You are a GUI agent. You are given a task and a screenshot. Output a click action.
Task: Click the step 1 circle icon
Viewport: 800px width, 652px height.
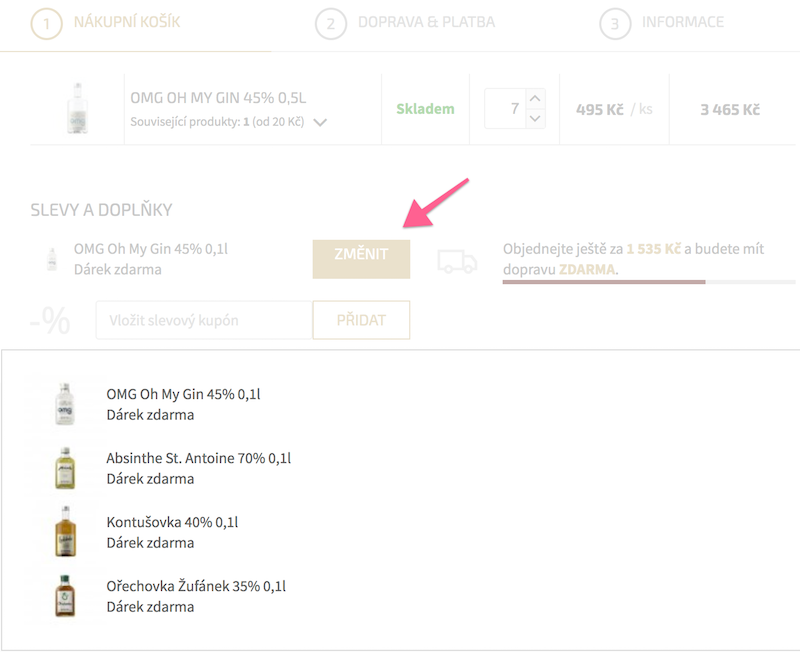46,23
